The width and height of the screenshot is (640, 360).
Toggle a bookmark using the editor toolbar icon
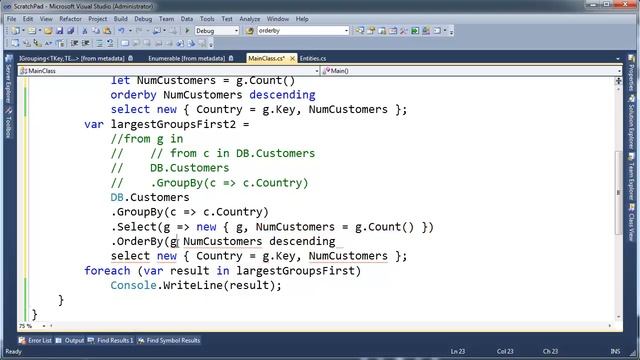click(124, 43)
